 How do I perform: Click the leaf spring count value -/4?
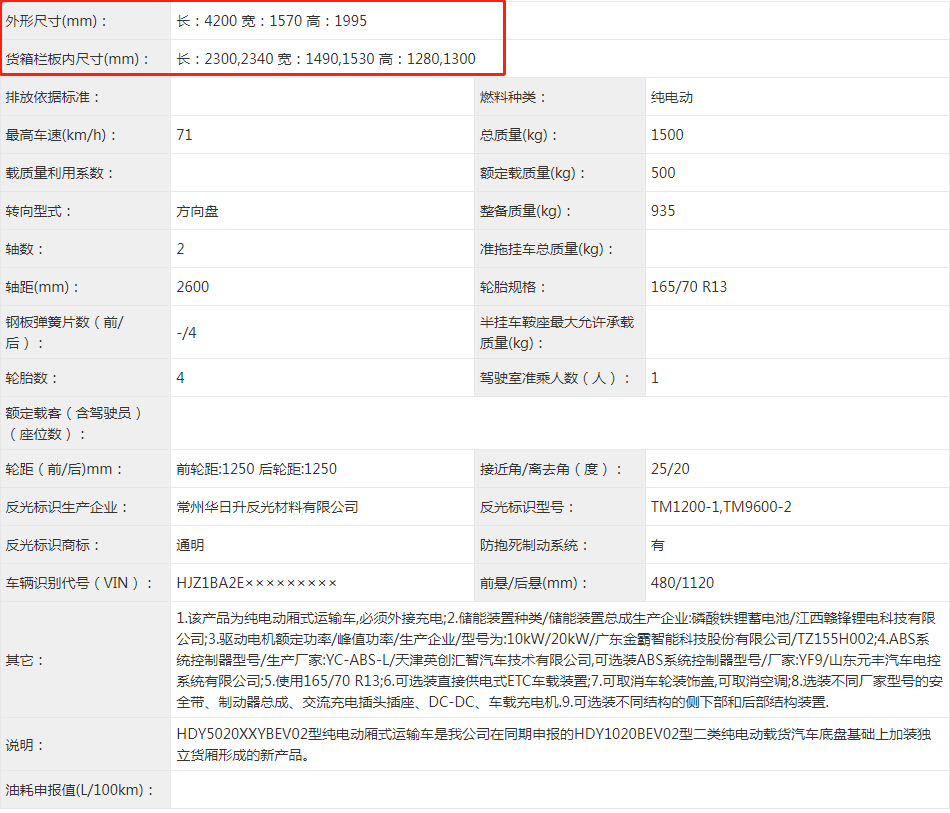[x=186, y=333]
